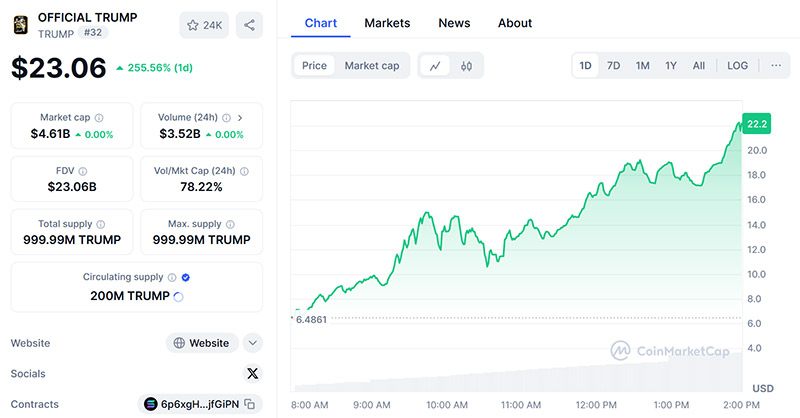Click the OFFICIAL TRUMP coin logo

20,25
